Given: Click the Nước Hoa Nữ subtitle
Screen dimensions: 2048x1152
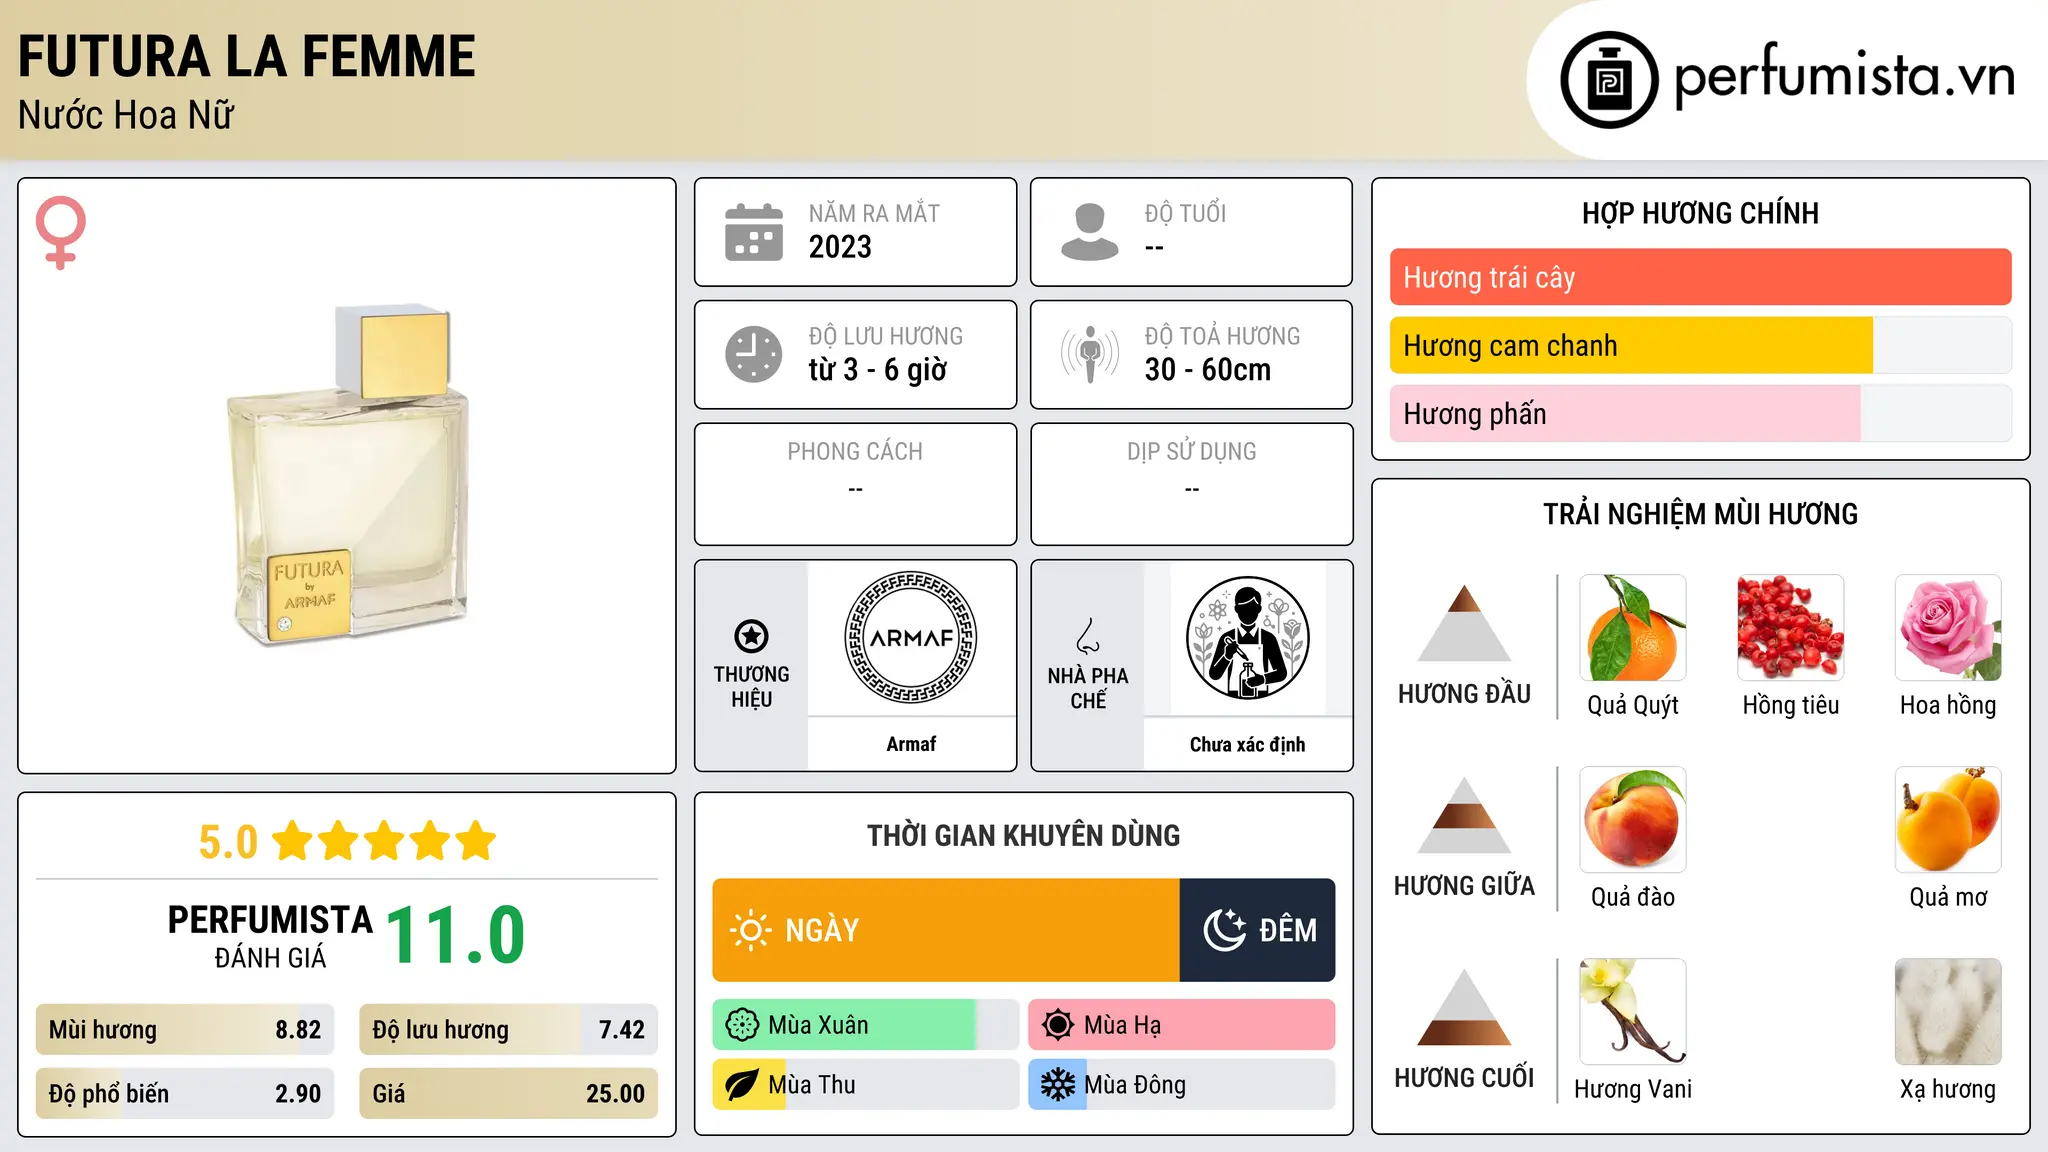Looking at the screenshot, I should (x=126, y=115).
